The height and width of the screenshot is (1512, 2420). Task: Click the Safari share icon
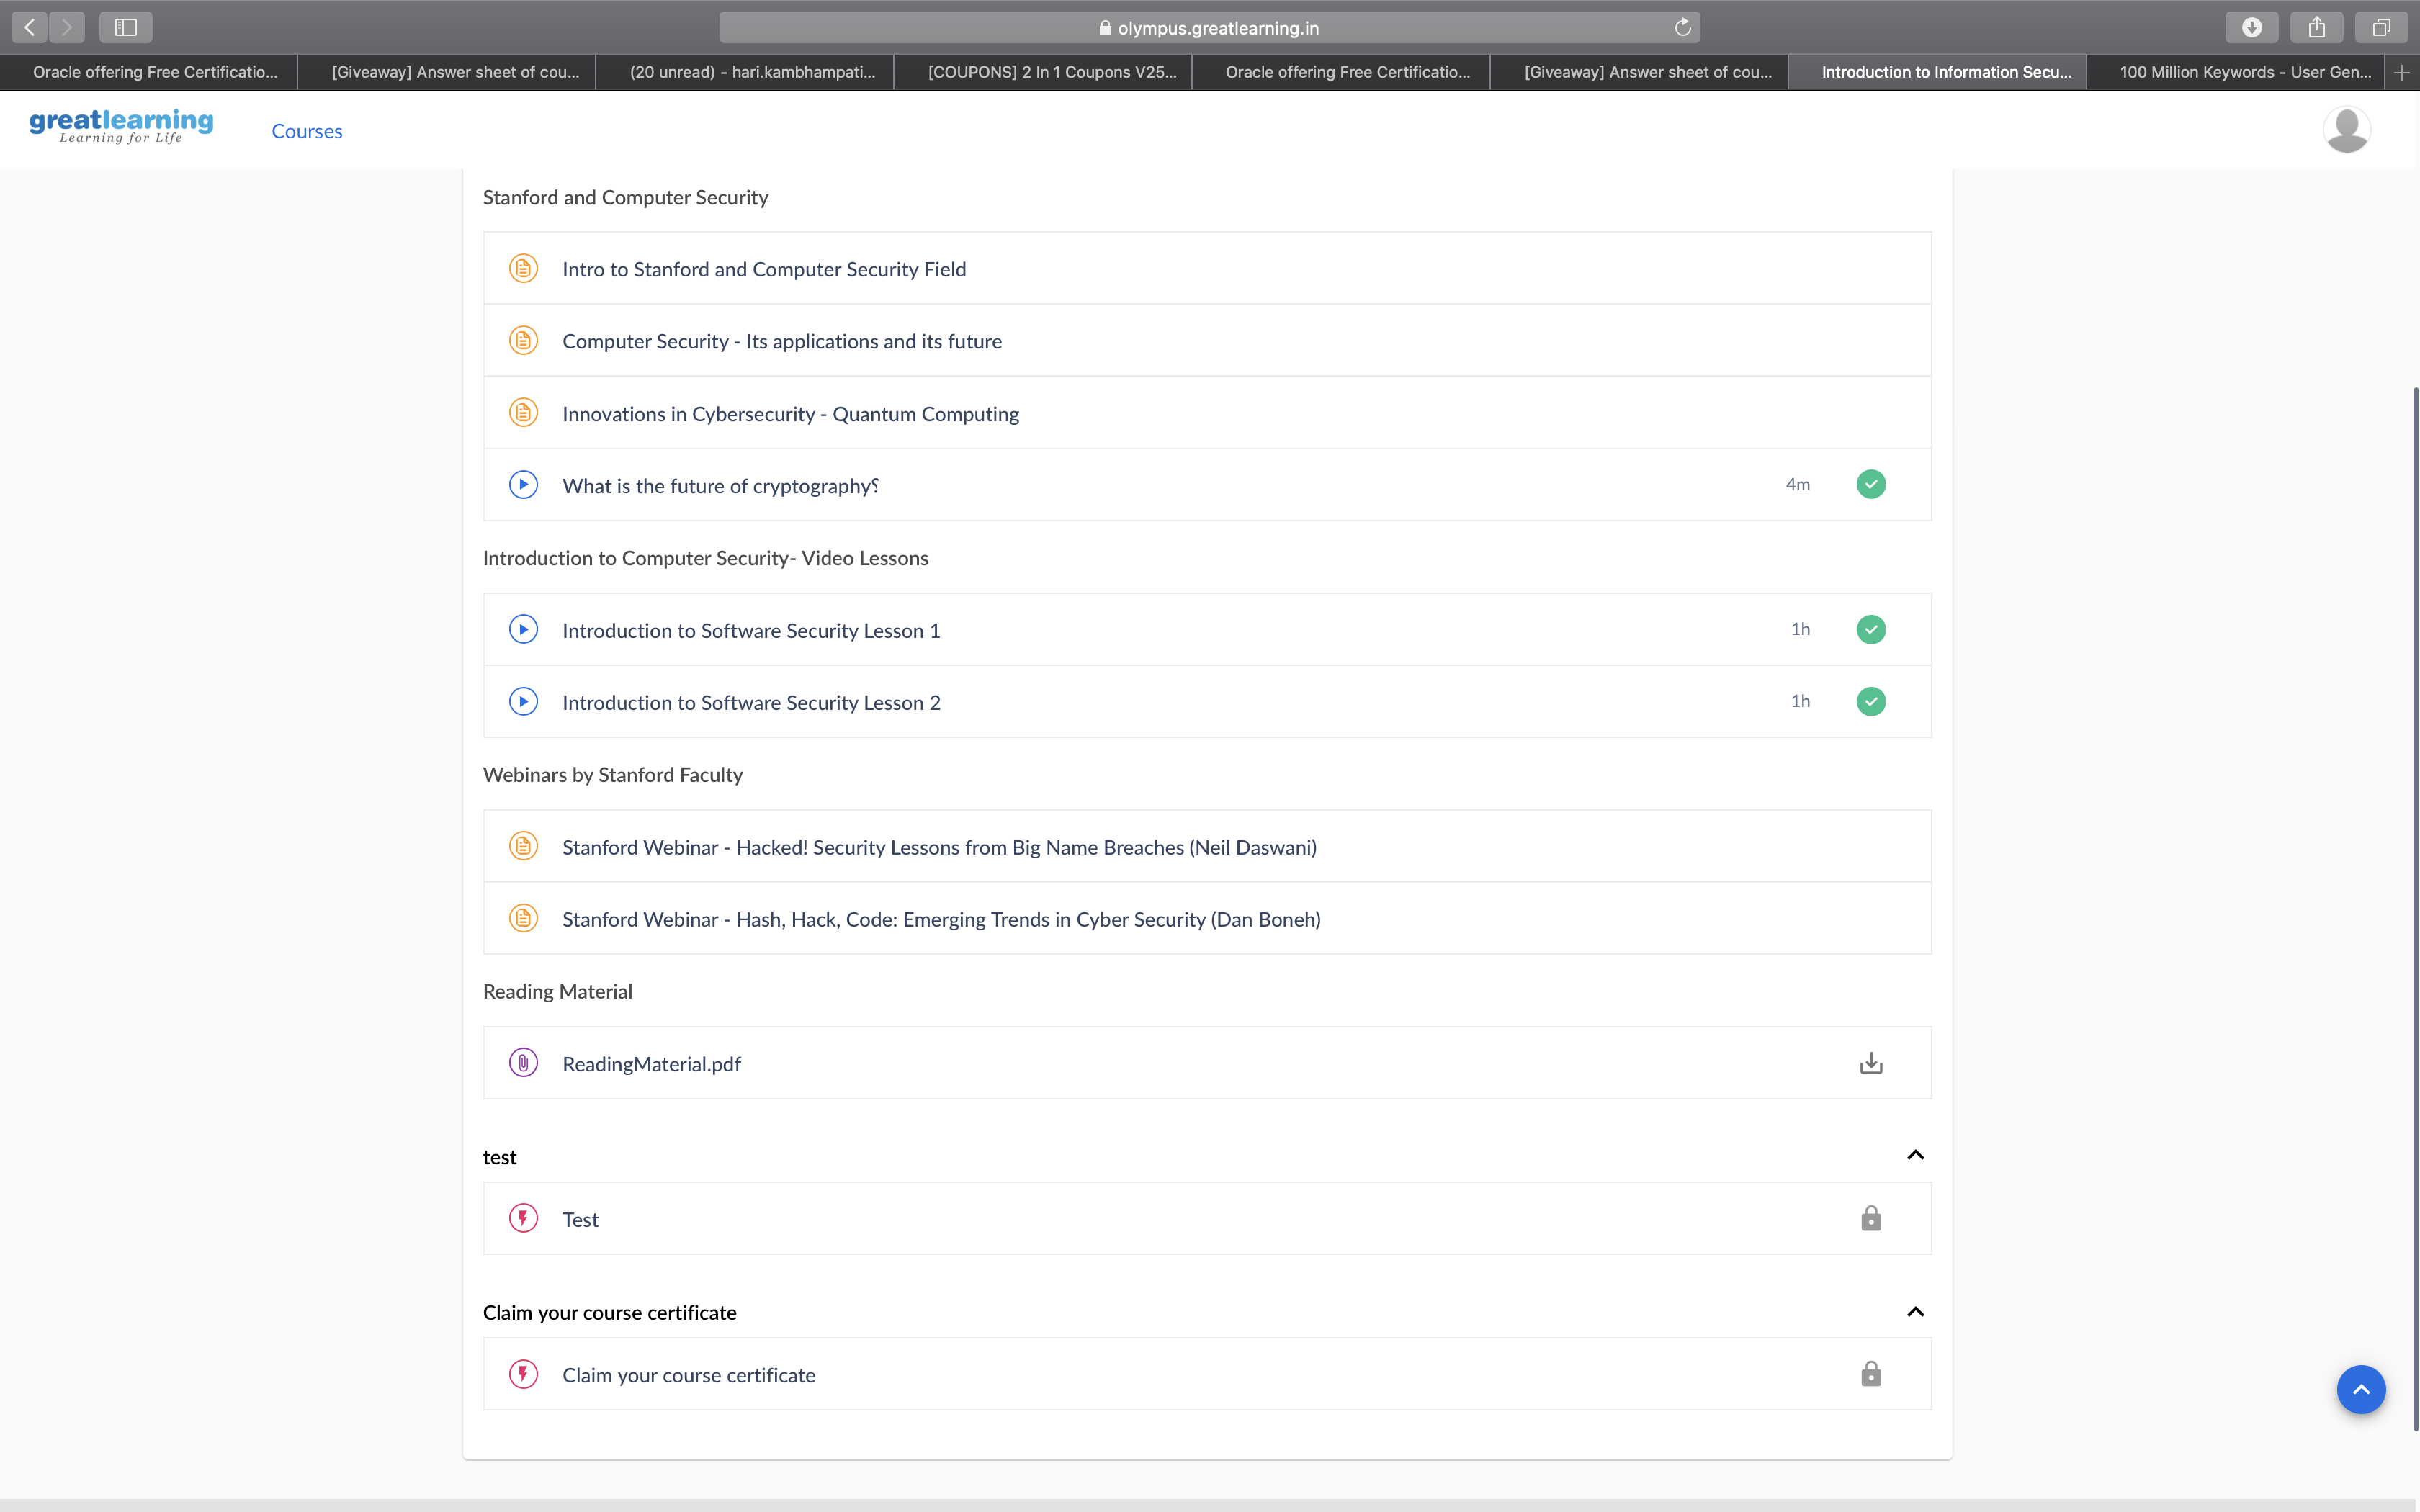coord(2316,28)
